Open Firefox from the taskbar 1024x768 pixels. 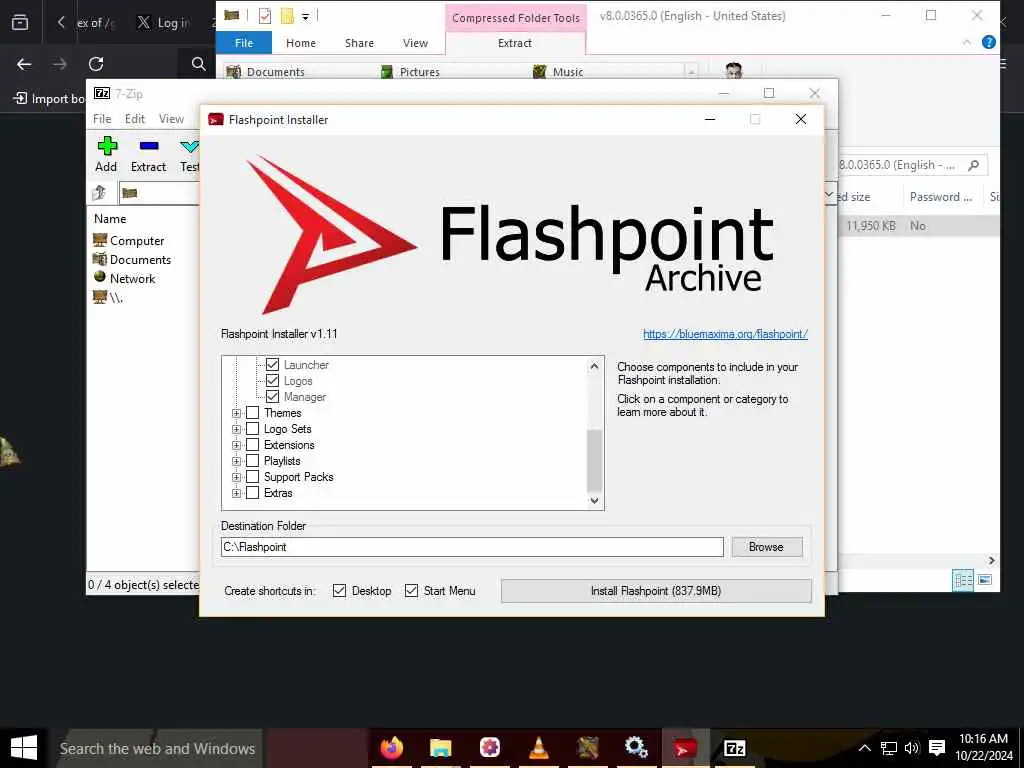click(x=392, y=748)
